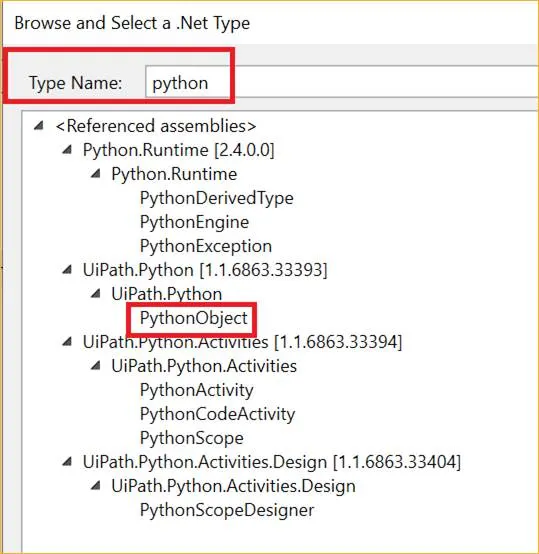539x554 pixels.
Task: Pick the PythonCodeActivity type
Action: [x=217, y=414]
